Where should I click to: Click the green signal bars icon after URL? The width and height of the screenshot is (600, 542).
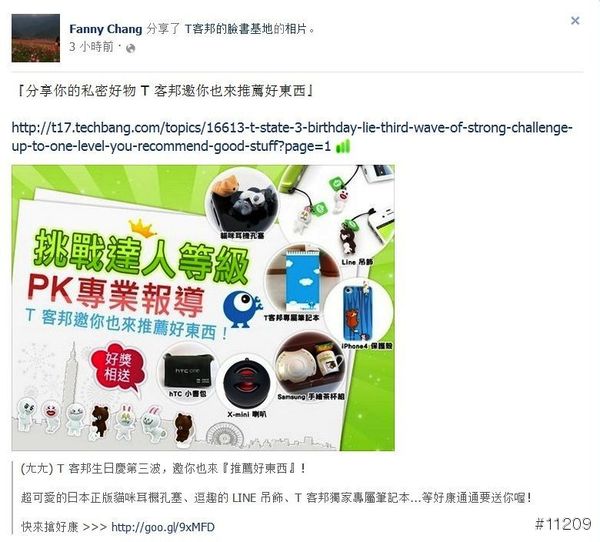coord(342,146)
